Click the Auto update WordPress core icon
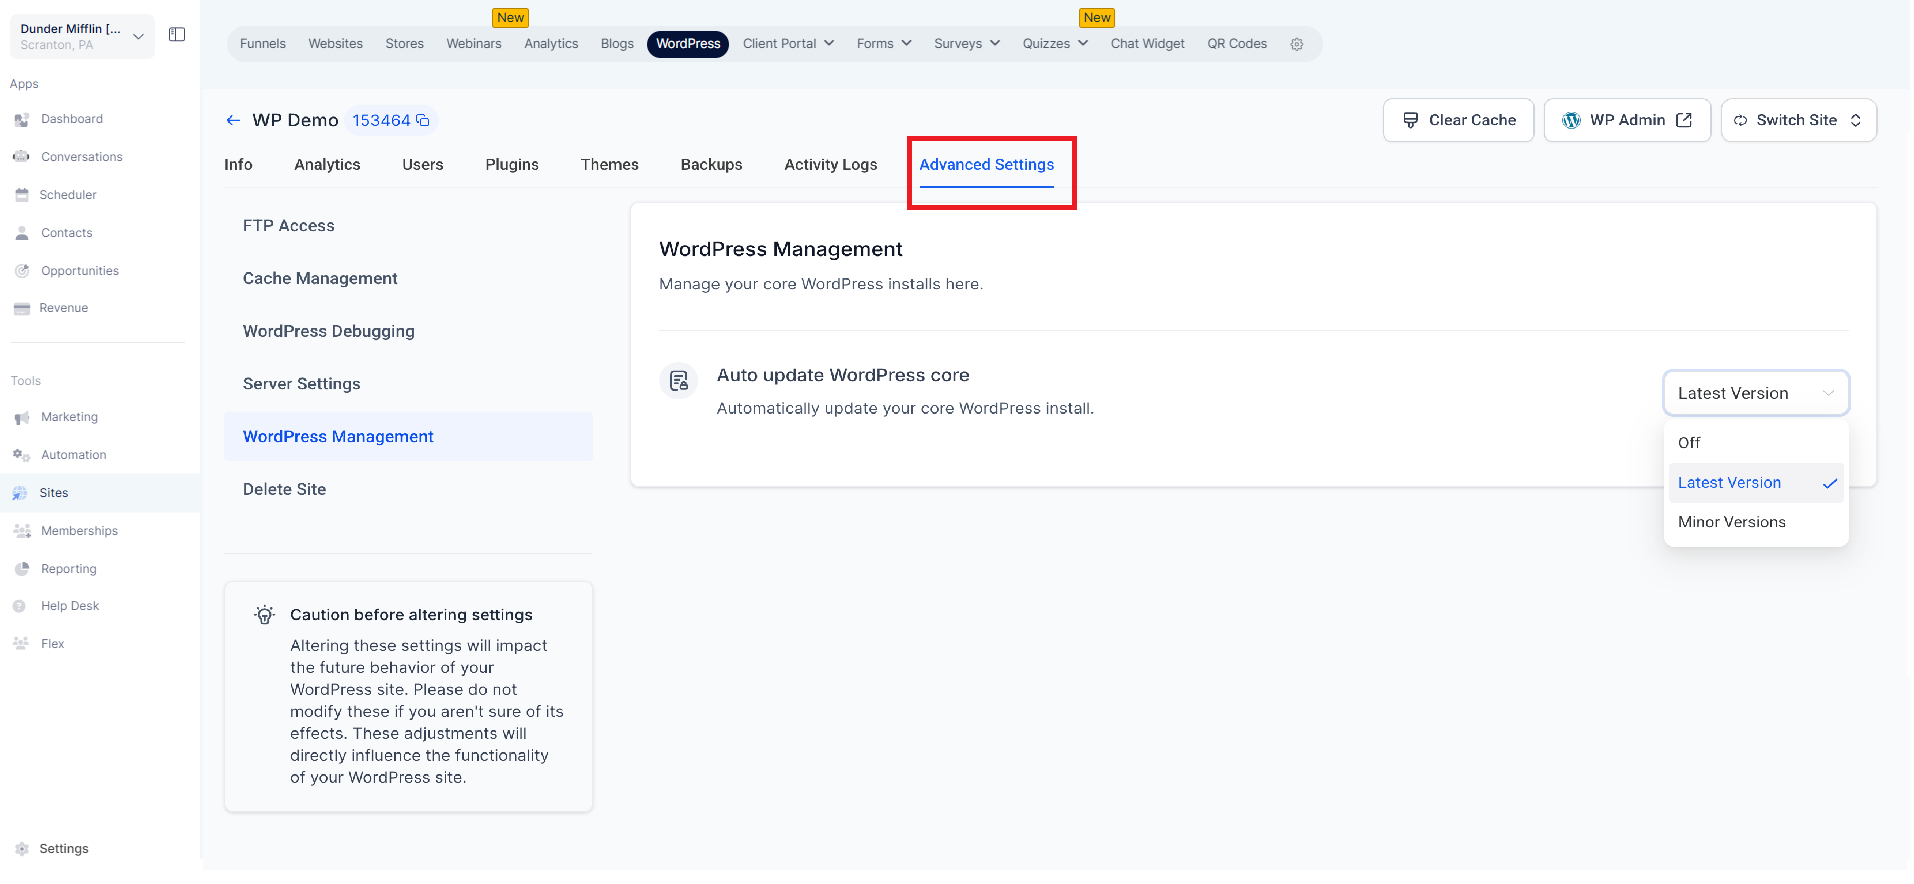Screen dimensions: 1914x884 pos(679,381)
